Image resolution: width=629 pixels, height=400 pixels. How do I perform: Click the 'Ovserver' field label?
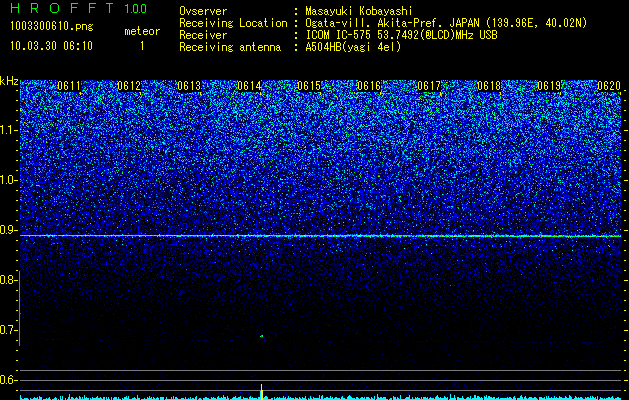[203, 11]
